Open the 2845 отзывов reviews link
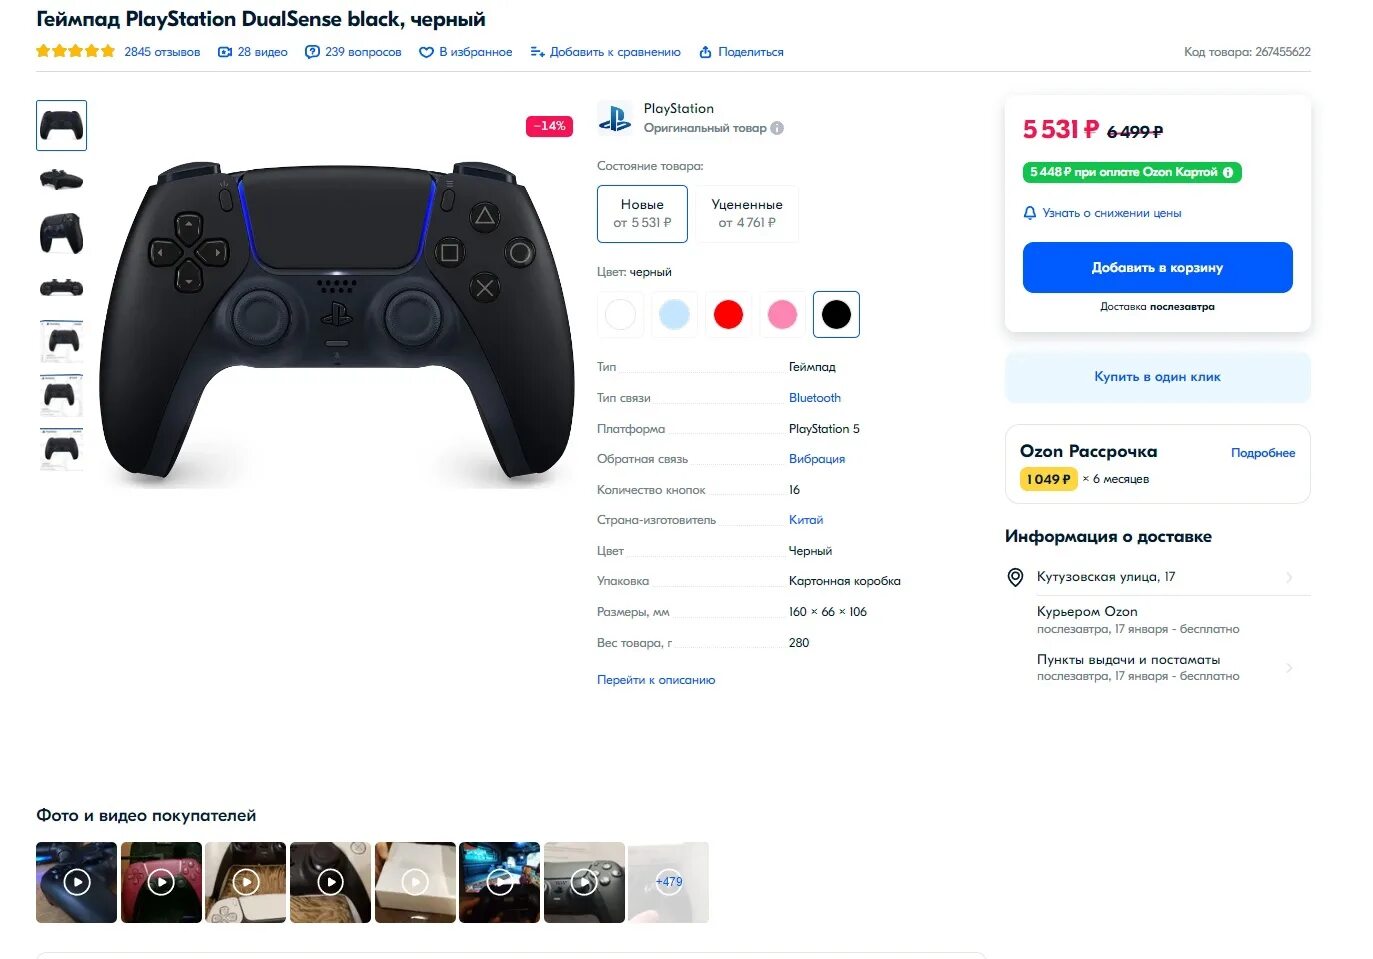 [162, 52]
